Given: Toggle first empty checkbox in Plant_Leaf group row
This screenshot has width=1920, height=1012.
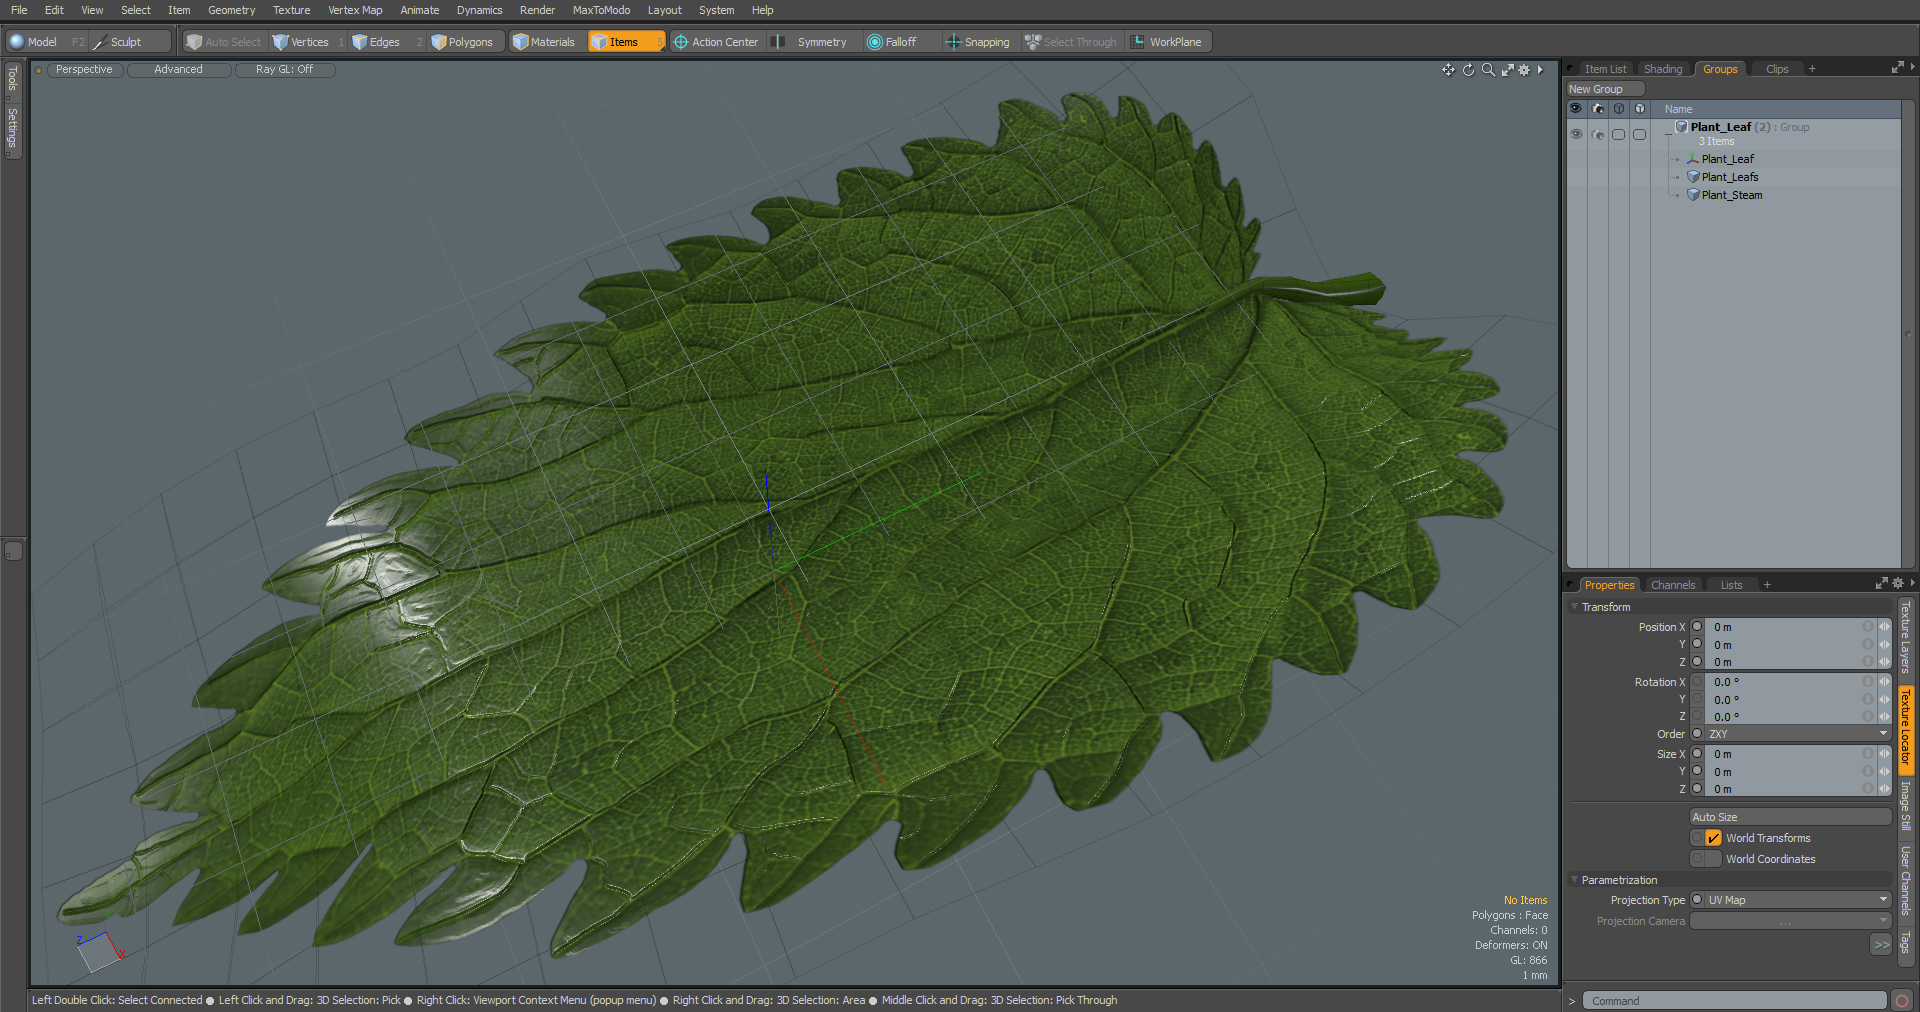Looking at the screenshot, I should coord(1618,134).
